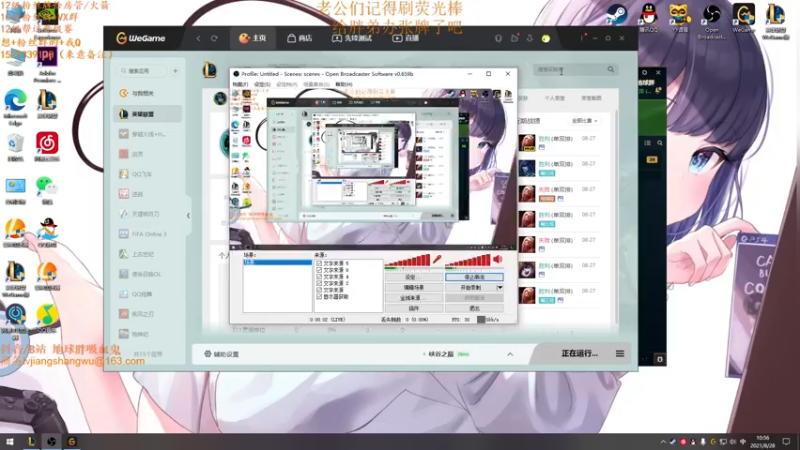
Task: Open the Windows notification center
Action: click(786, 442)
